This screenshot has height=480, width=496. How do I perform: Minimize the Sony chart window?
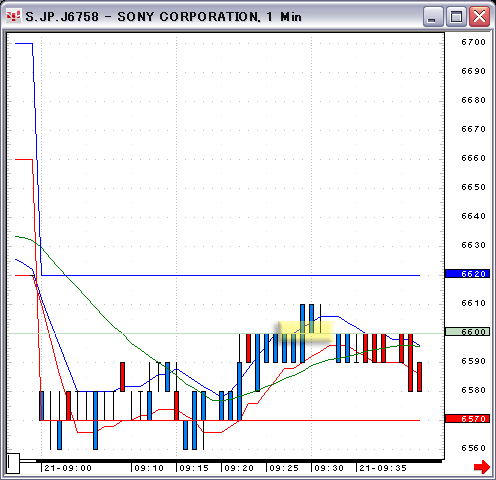pyautogui.click(x=433, y=16)
